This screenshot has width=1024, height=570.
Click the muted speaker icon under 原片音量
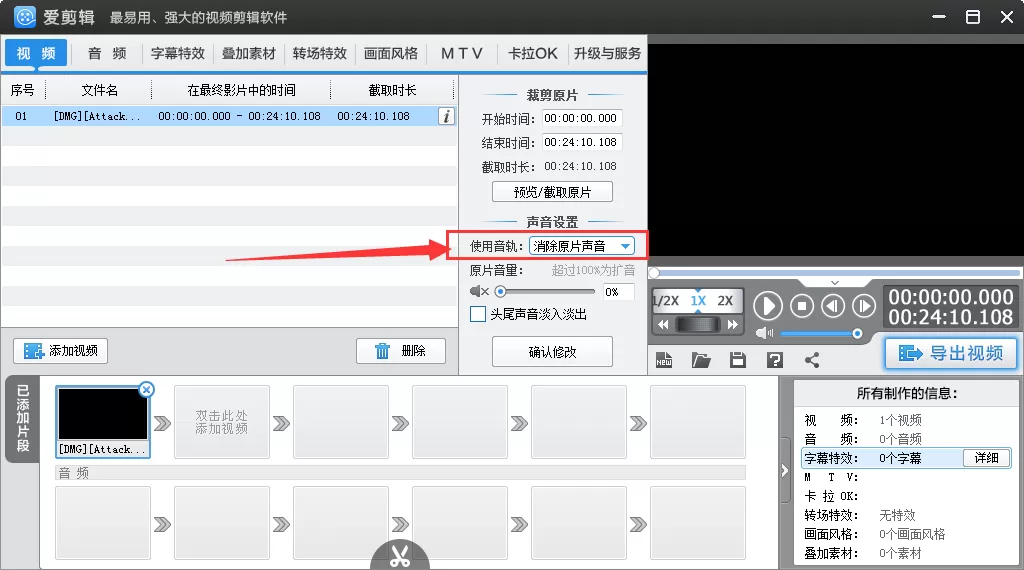pos(479,291)
